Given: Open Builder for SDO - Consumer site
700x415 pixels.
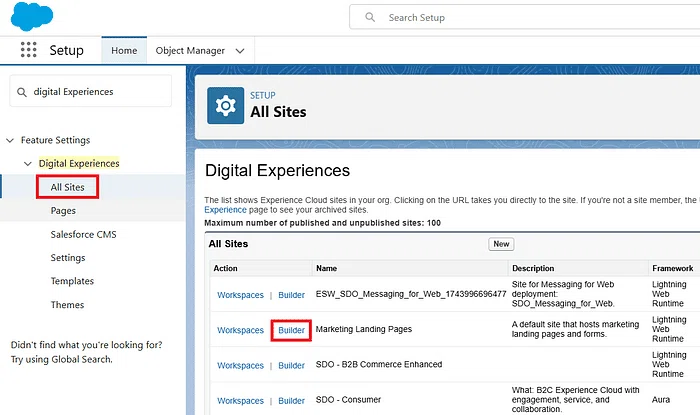Looking at the screenshot, I should (292, 401).
